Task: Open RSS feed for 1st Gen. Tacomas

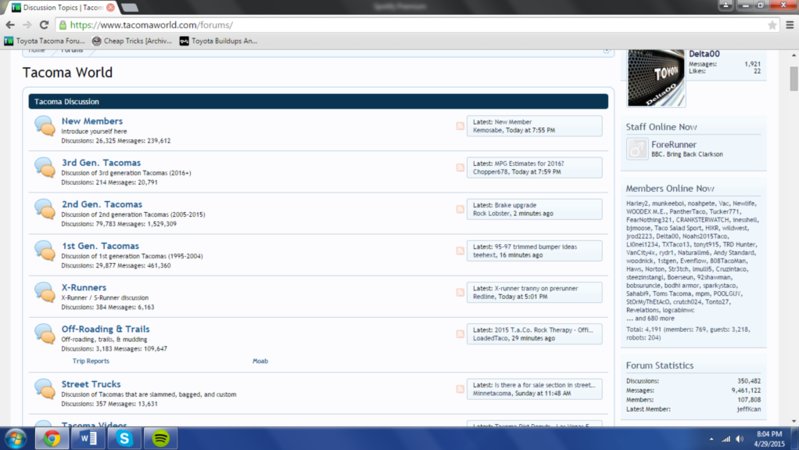Action: pos(460,251)
